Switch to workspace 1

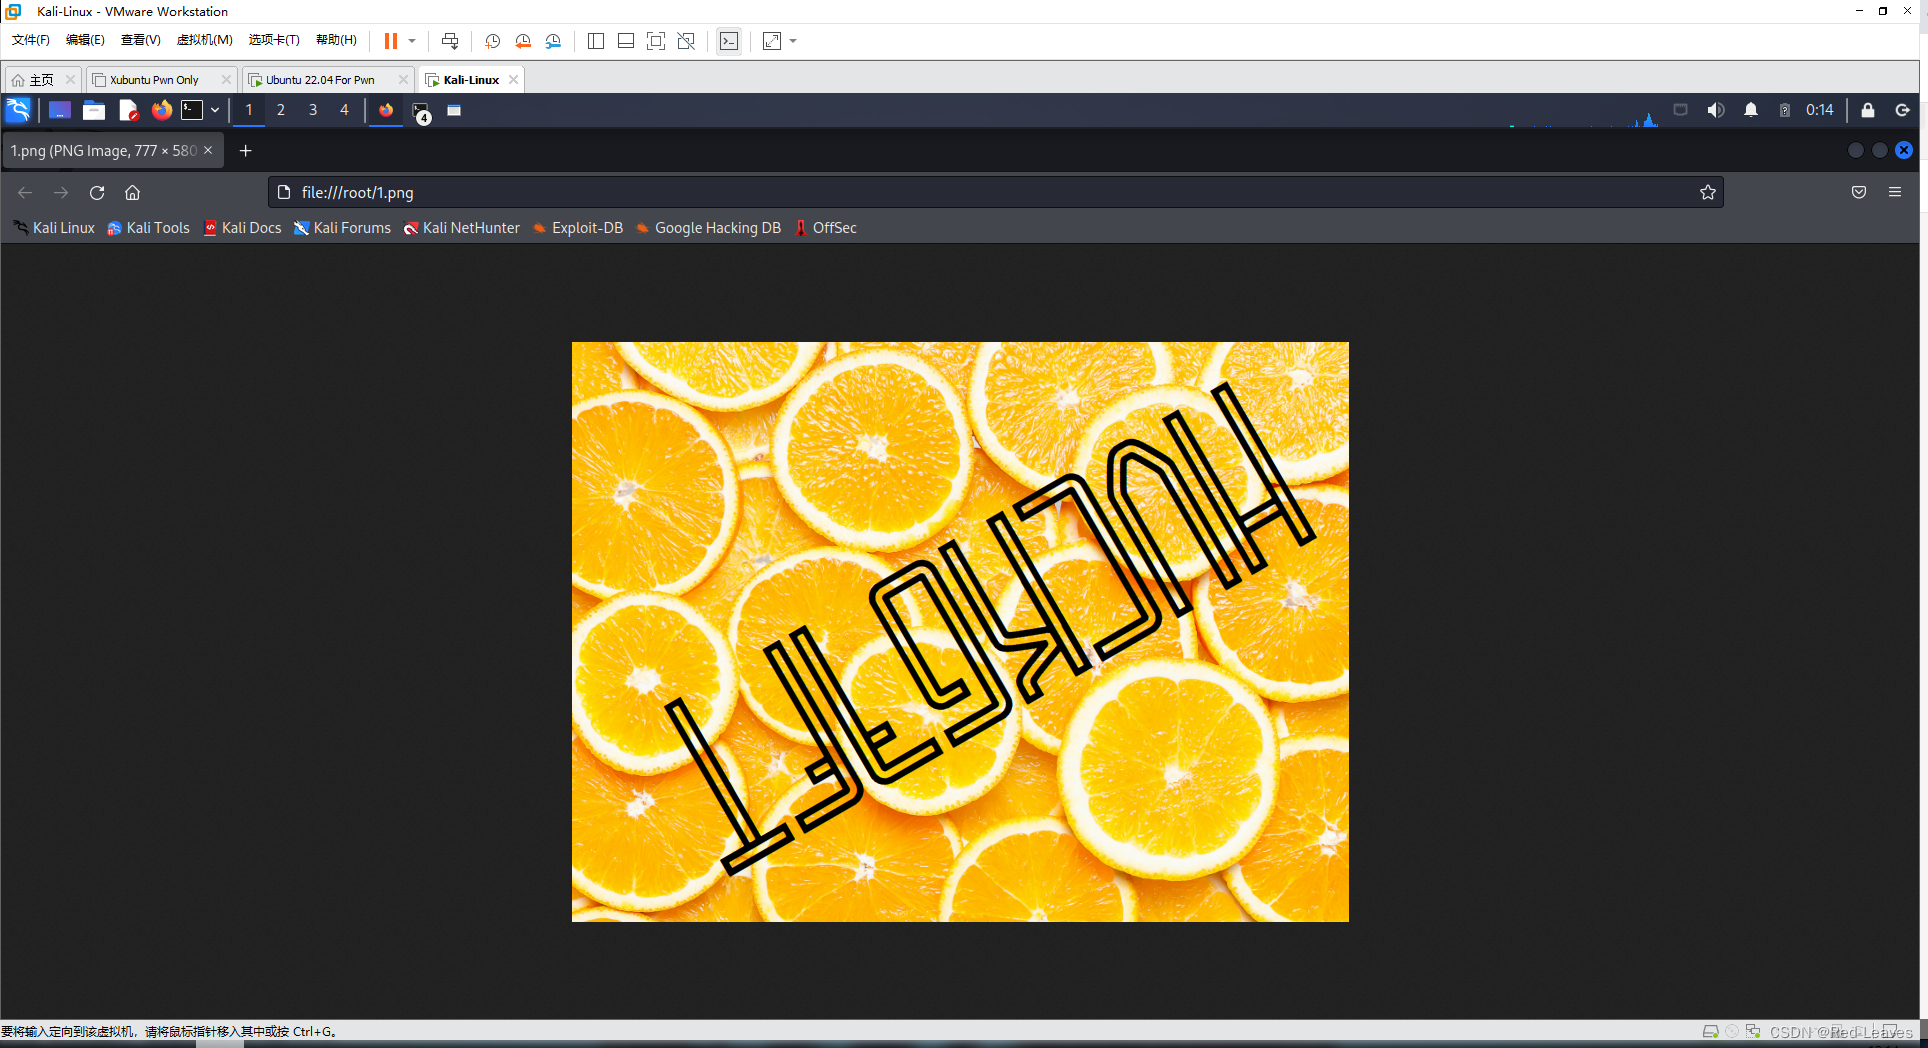249,110
